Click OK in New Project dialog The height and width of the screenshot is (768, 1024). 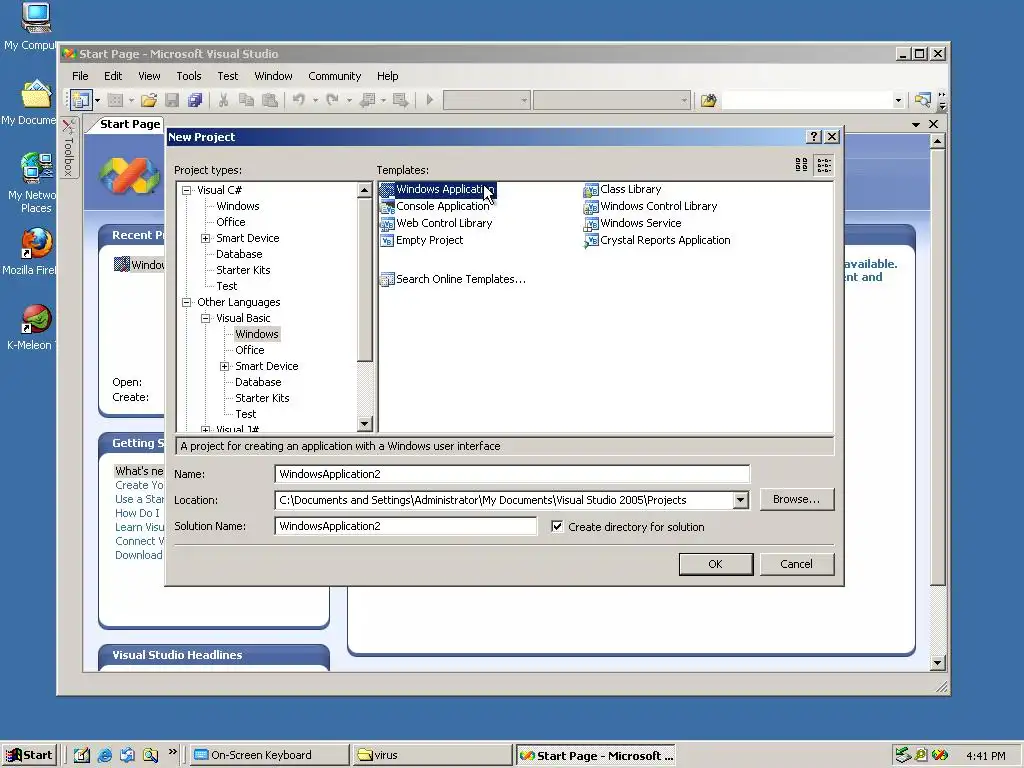(716, 564)
